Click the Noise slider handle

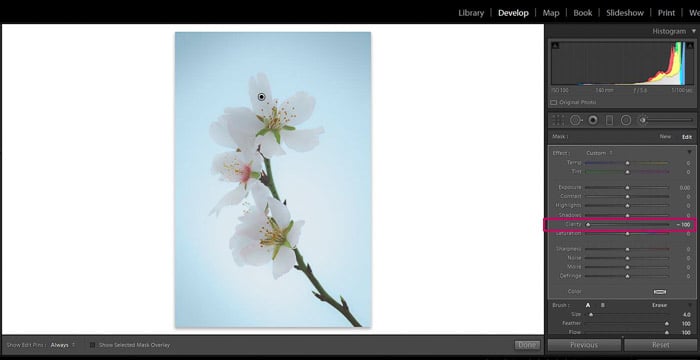[627, 258]
